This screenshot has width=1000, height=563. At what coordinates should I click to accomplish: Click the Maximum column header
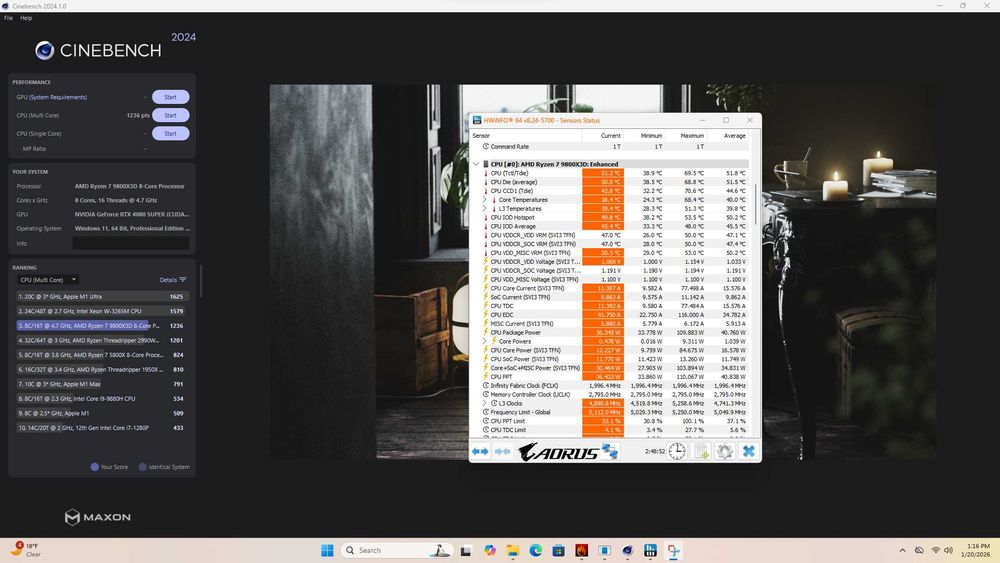(x=686, y=135)
